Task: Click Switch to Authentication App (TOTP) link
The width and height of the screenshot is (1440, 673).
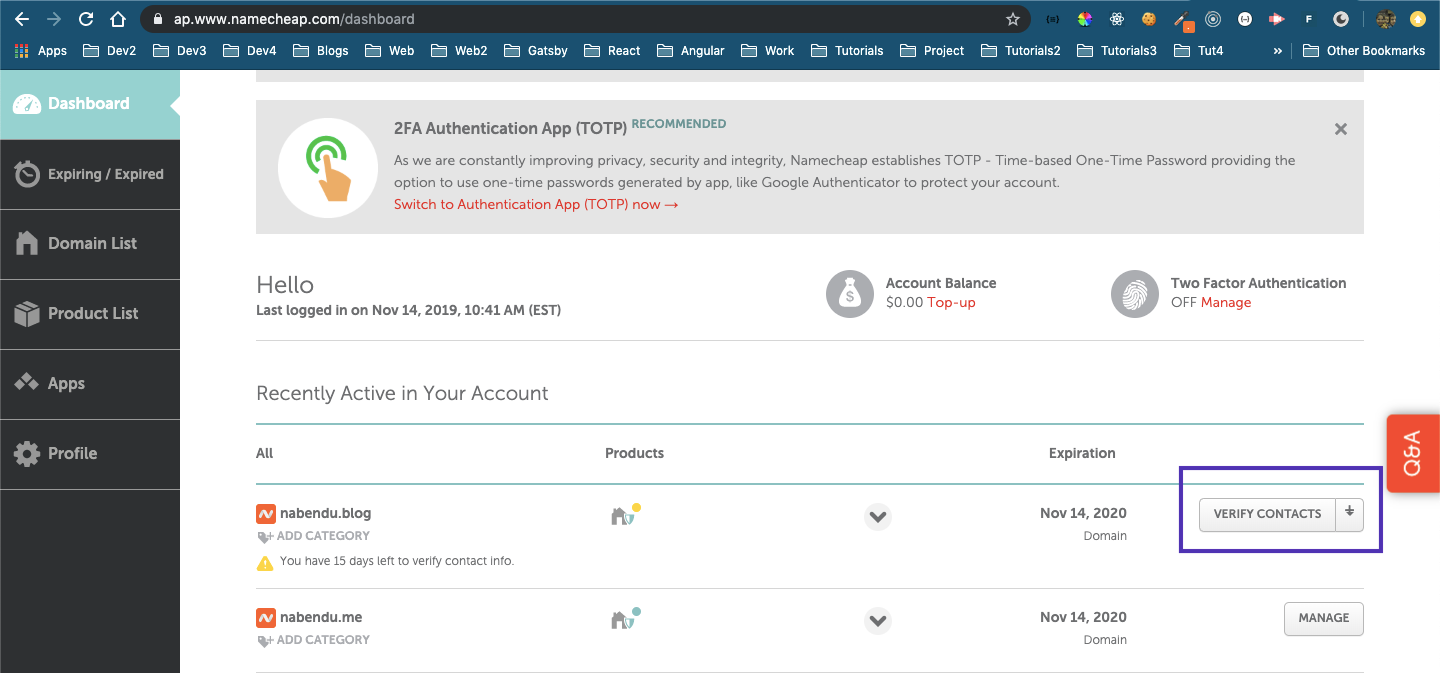Action: click(536, 204)
